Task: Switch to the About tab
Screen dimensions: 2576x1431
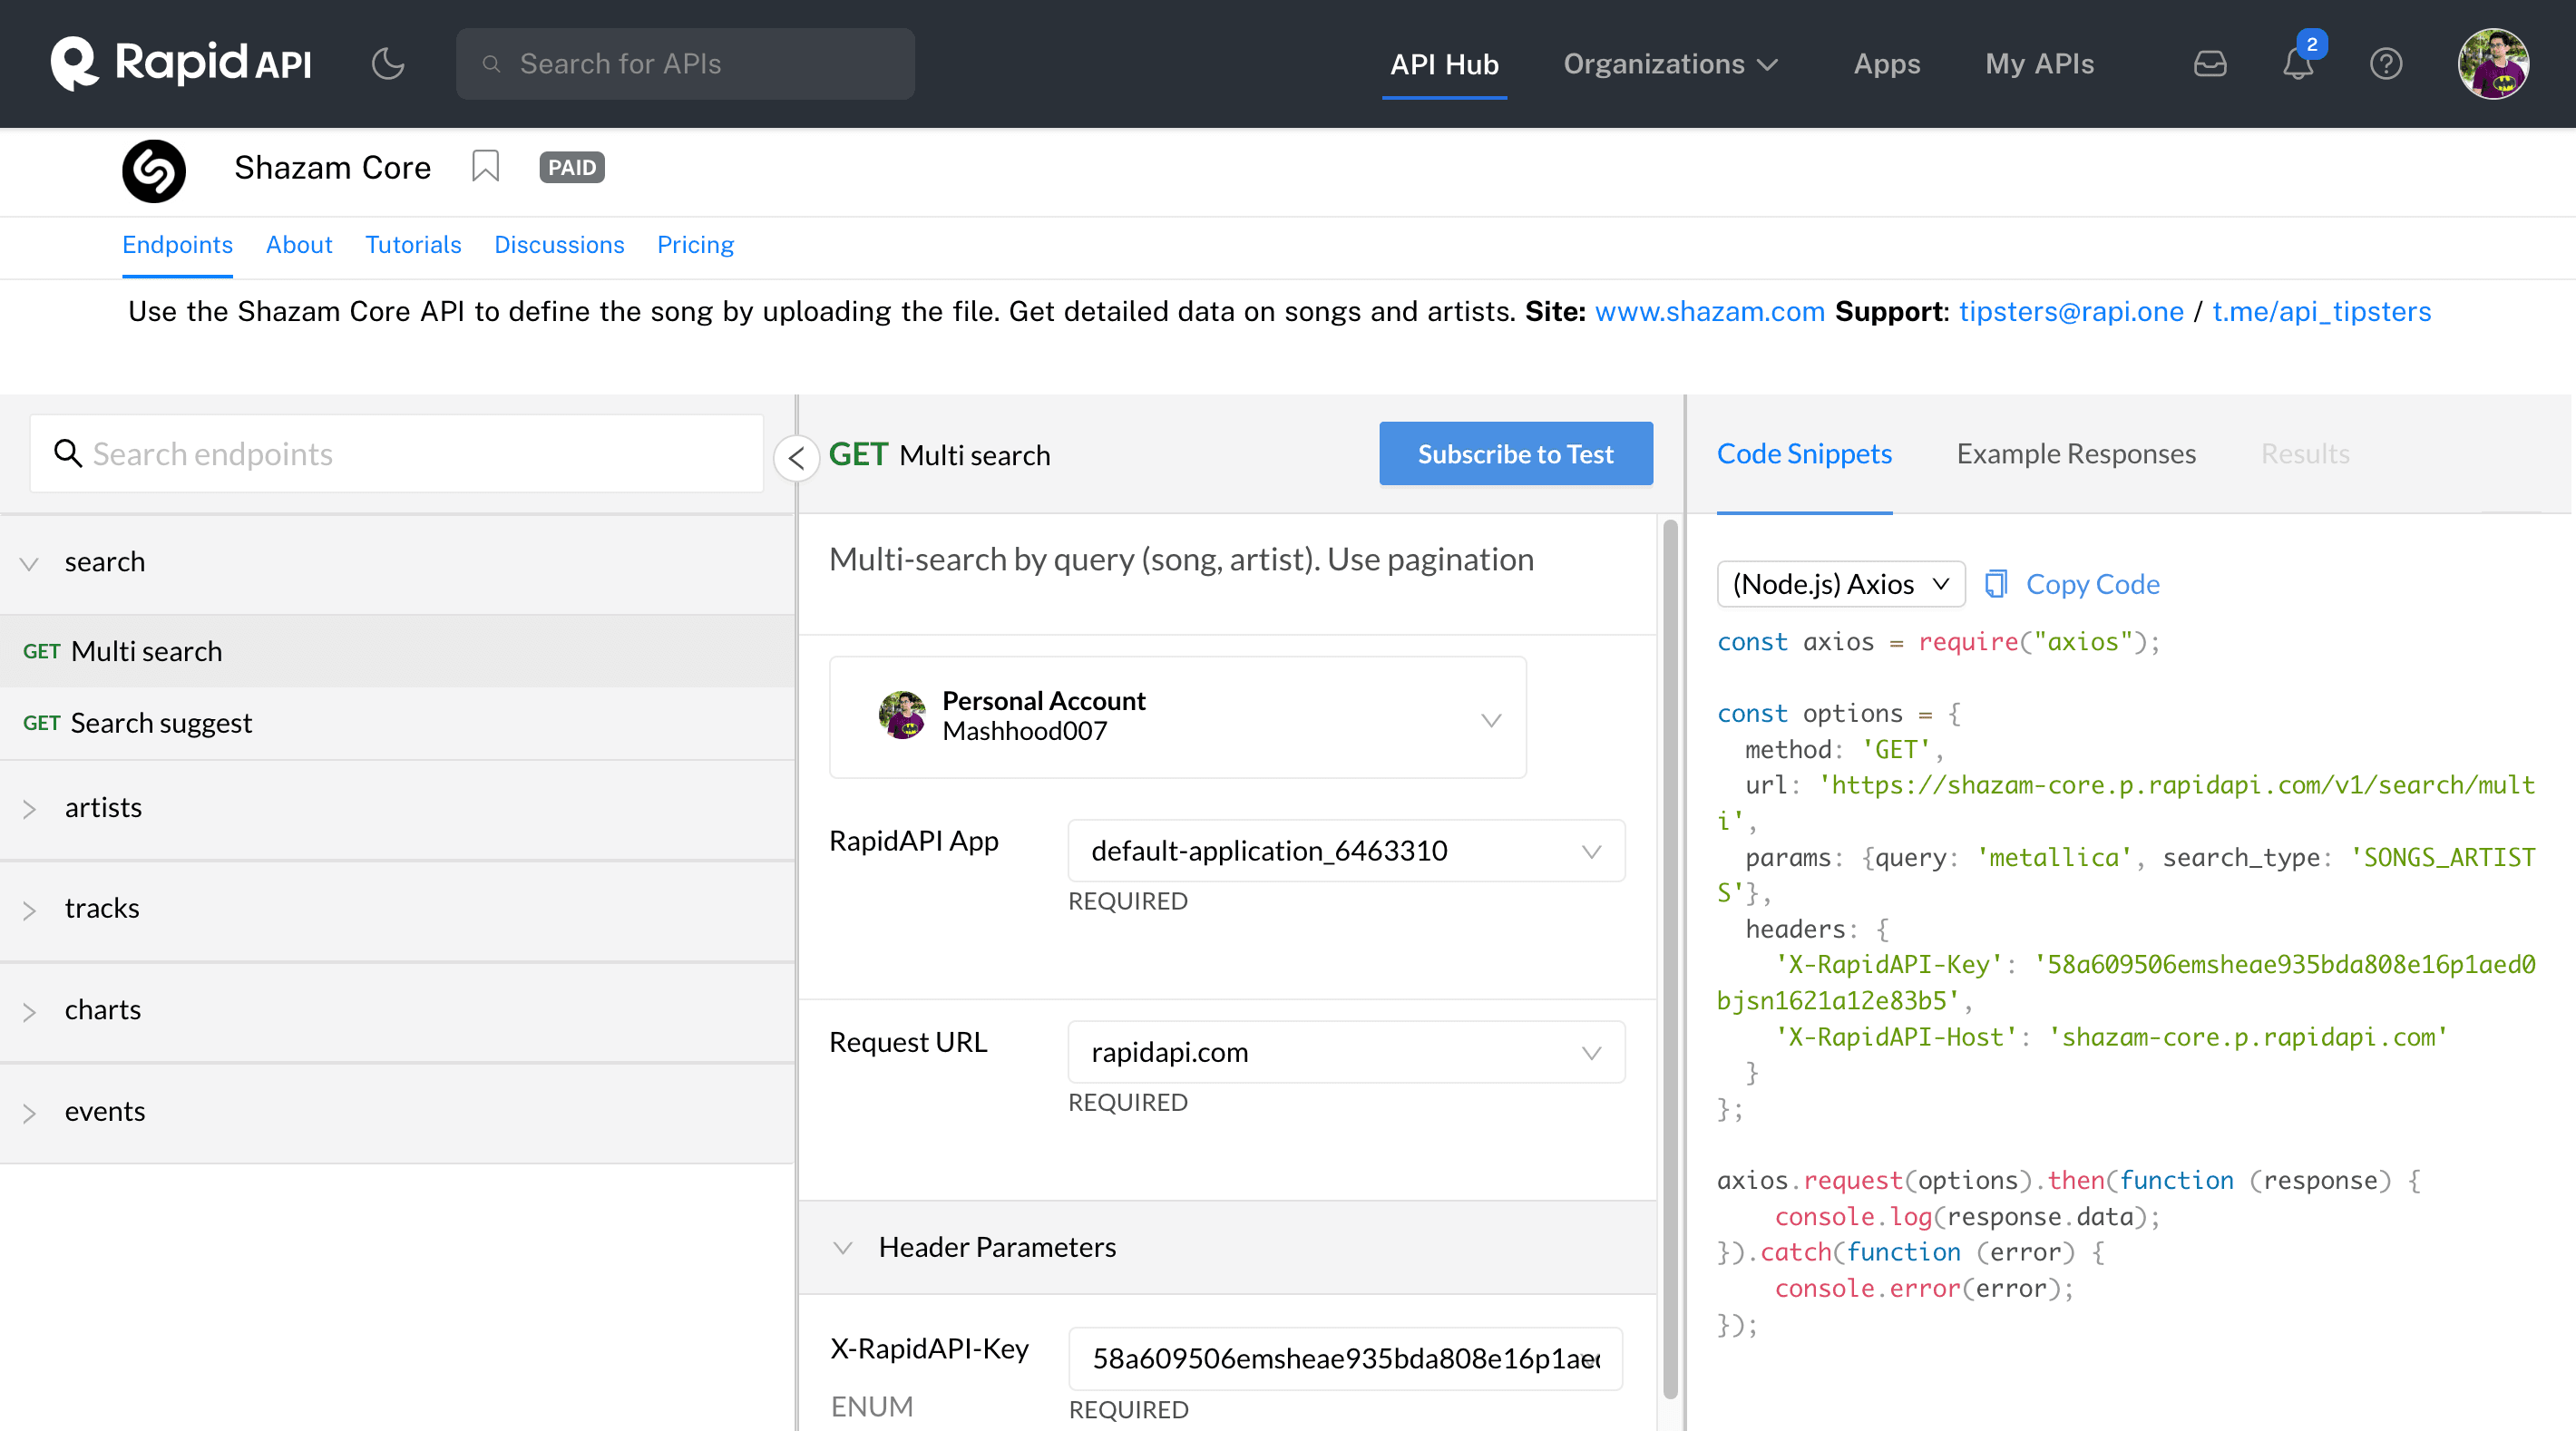Action: [299, 245]
